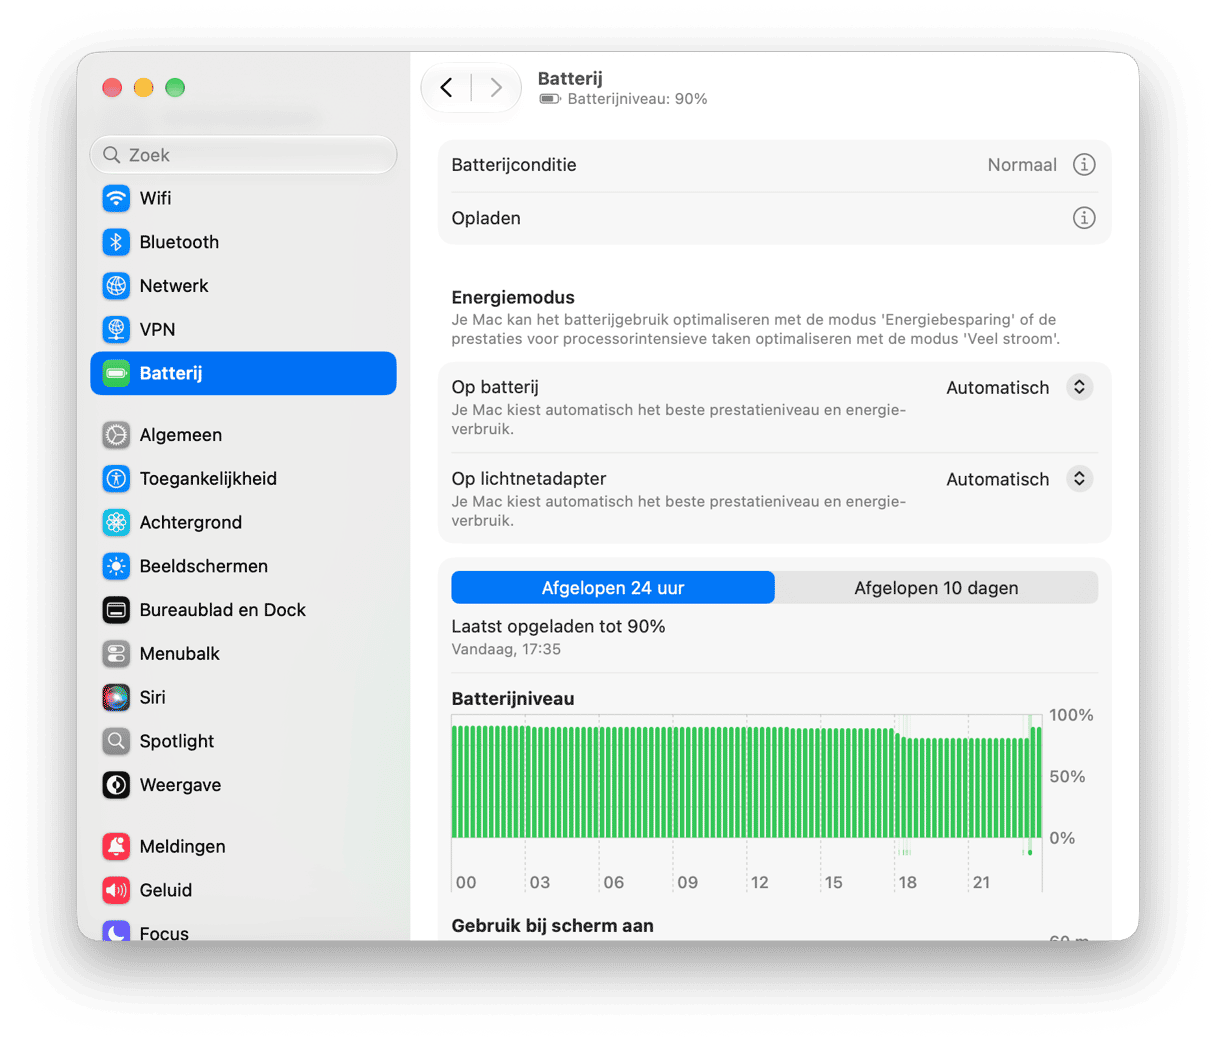Click the battery level icon in header
This screenshot has height=1042, width=1216.
tap(550, 99)
